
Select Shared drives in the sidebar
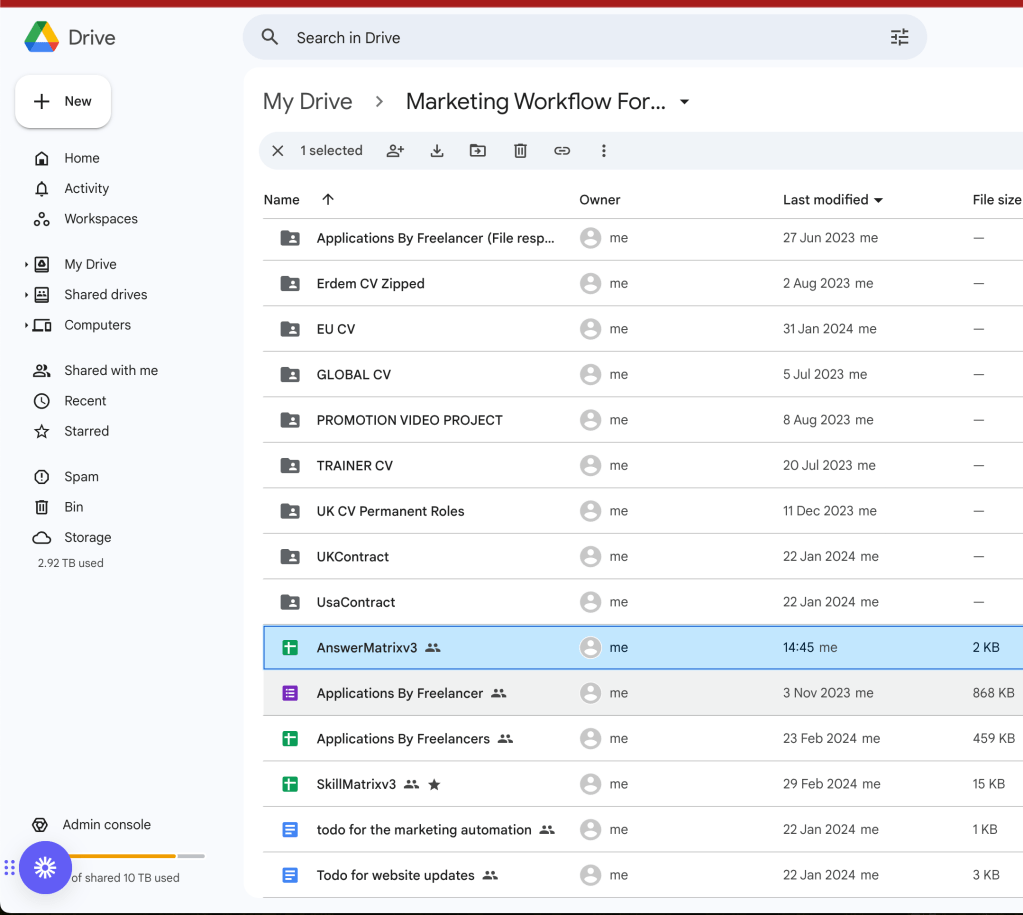[x=106, y=295]
